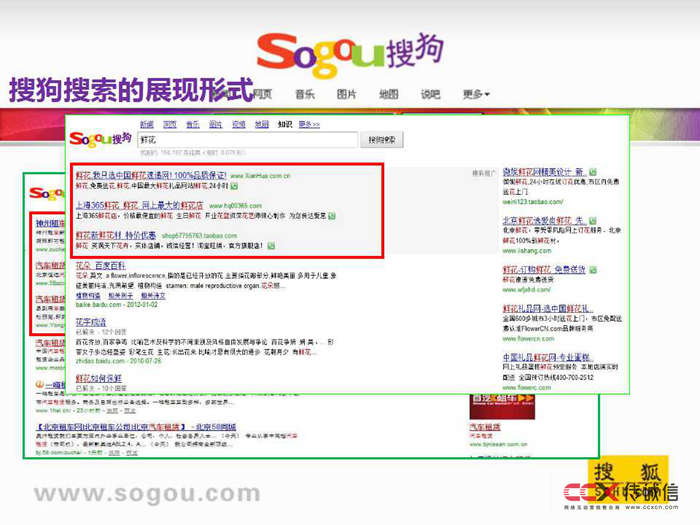Click green badge beside first right-side ad title

click(x=591, y=172)
